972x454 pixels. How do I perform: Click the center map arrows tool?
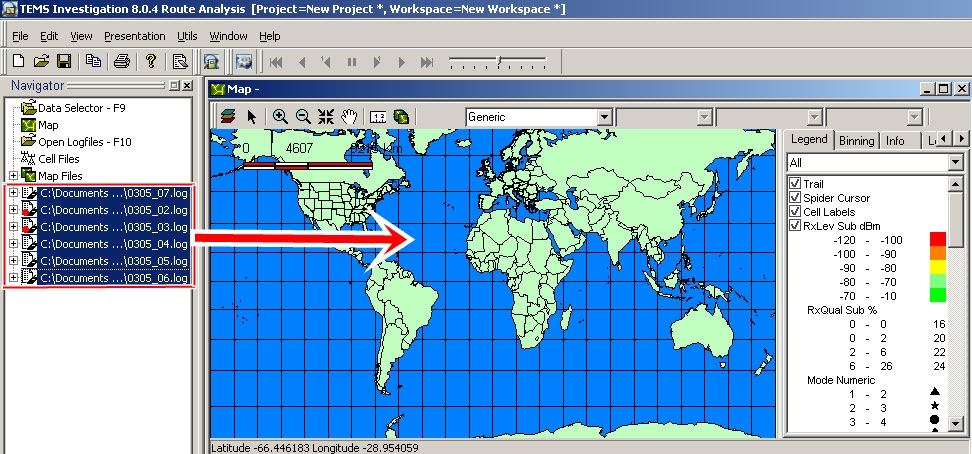coord(325,117)
